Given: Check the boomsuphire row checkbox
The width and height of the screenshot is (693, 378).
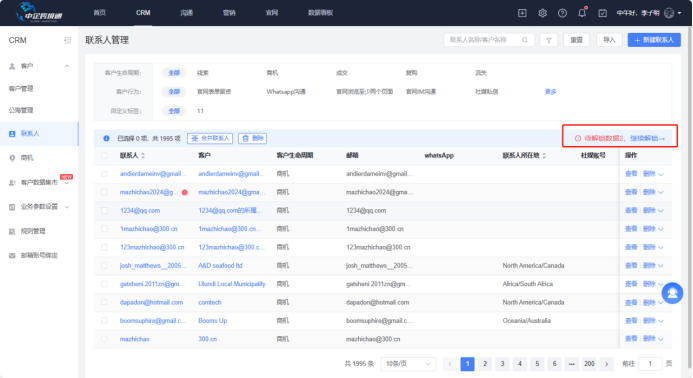Looking at the screenshot, I should [104, 321].
